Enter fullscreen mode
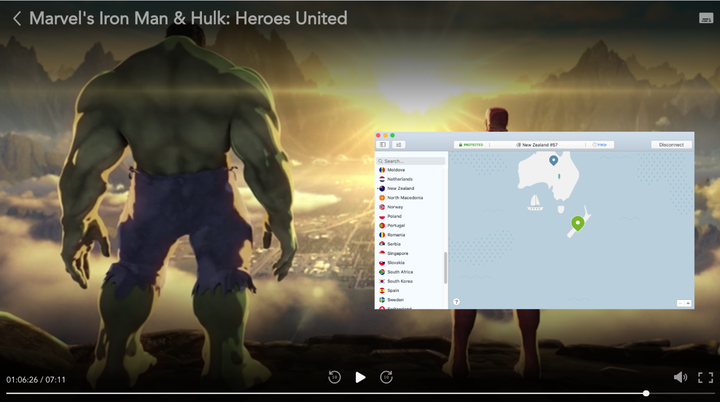The width and height of the screenshot is (720, 402). [706, 377]
